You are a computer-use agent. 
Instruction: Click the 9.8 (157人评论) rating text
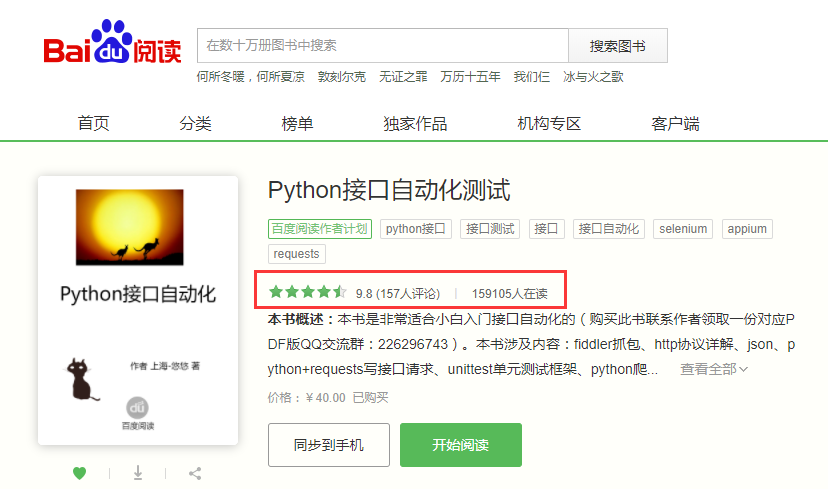(398, 294)
